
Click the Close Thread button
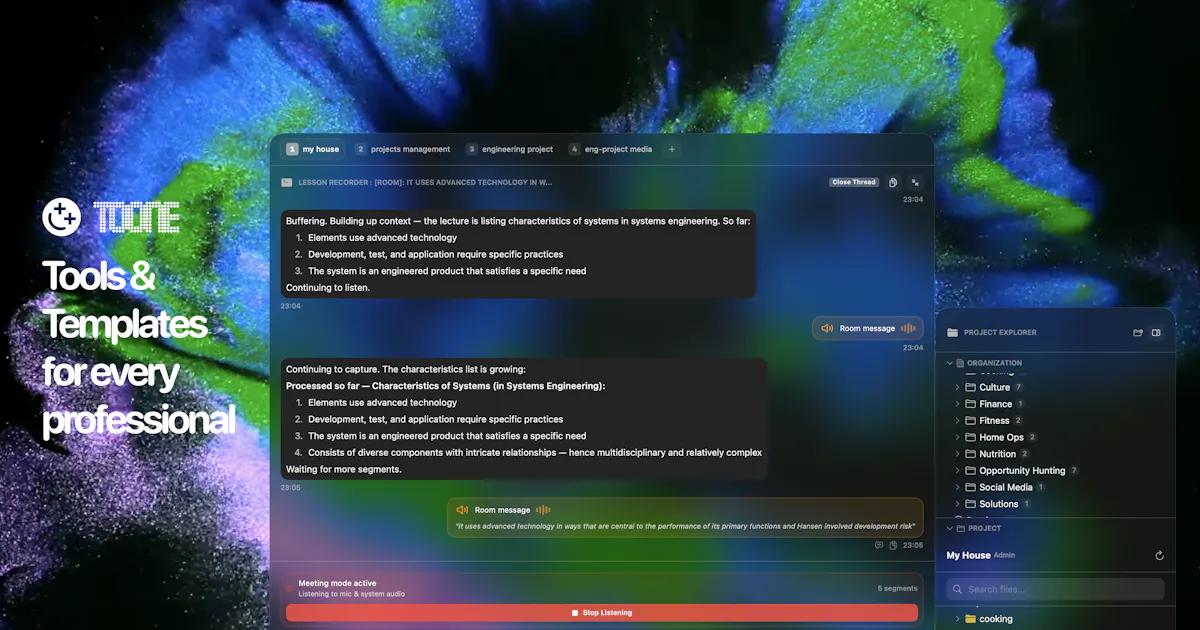coord(854,182)
